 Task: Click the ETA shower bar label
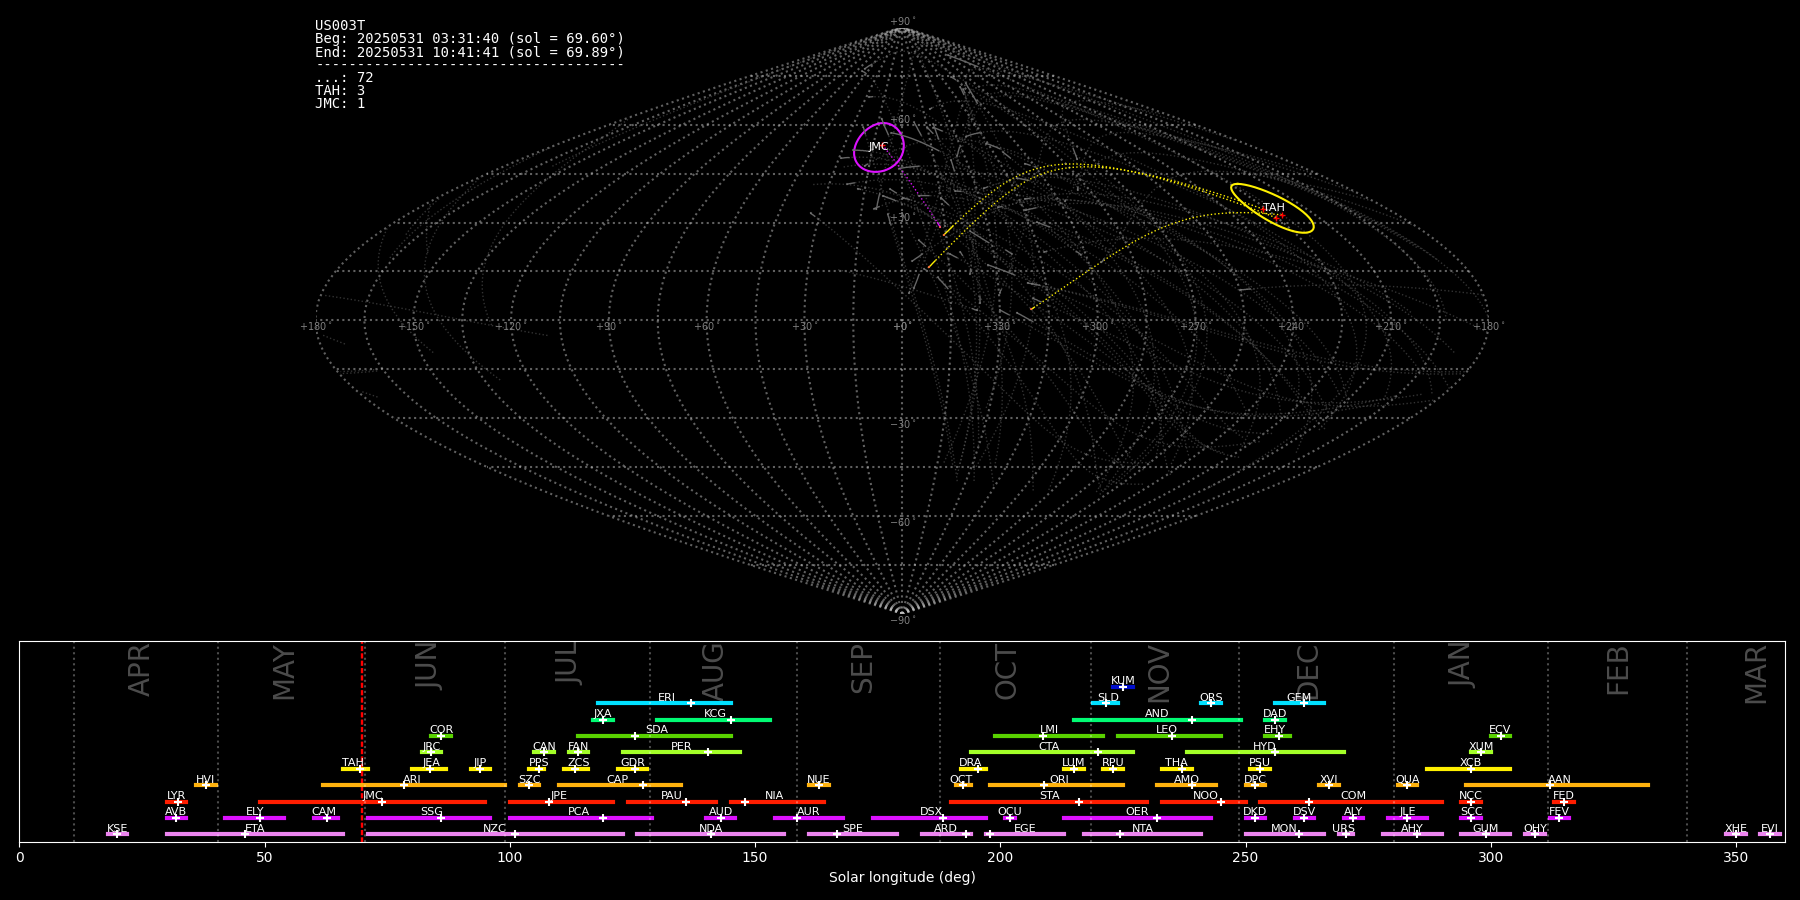255,829
